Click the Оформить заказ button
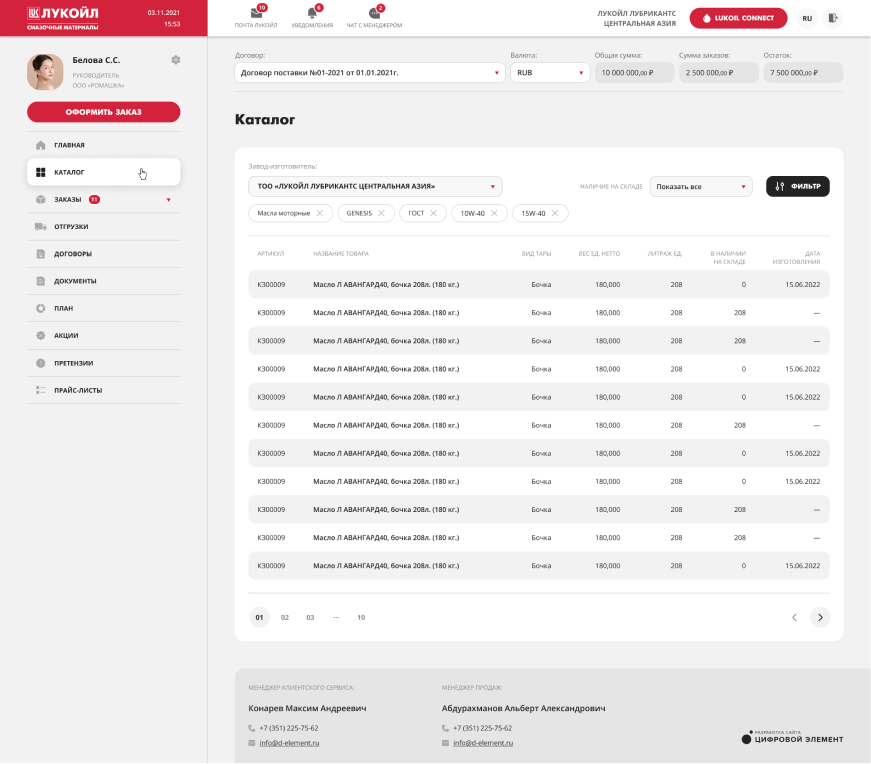The height and width of the screenshot is (764, 871). (103, 112)
